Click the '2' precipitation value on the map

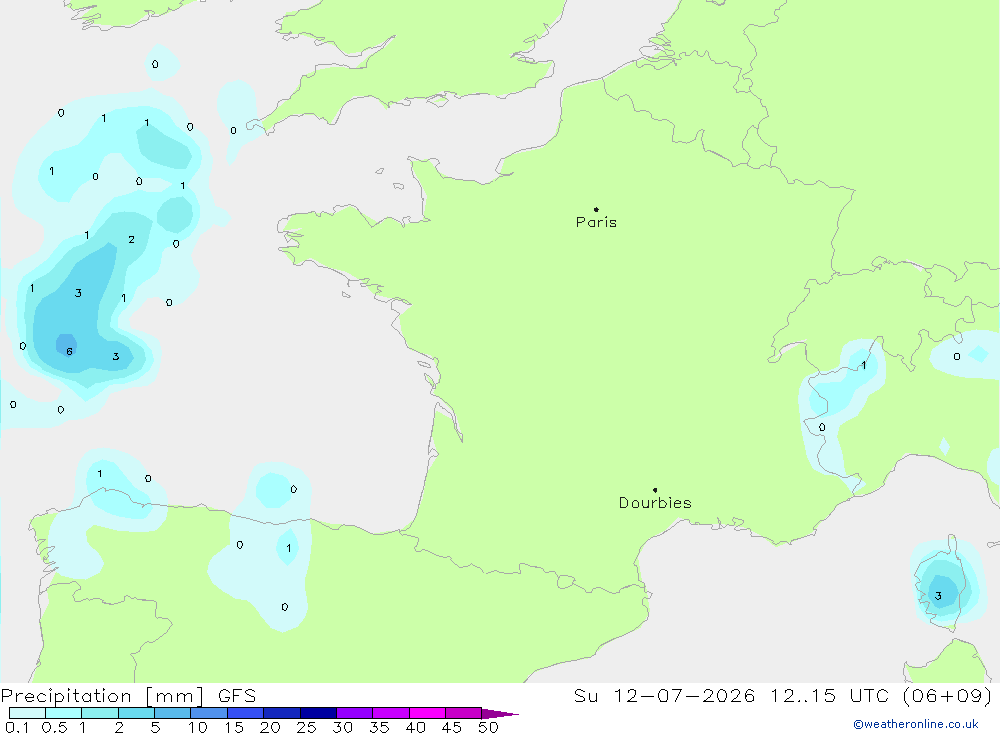(x=131, y=240)
